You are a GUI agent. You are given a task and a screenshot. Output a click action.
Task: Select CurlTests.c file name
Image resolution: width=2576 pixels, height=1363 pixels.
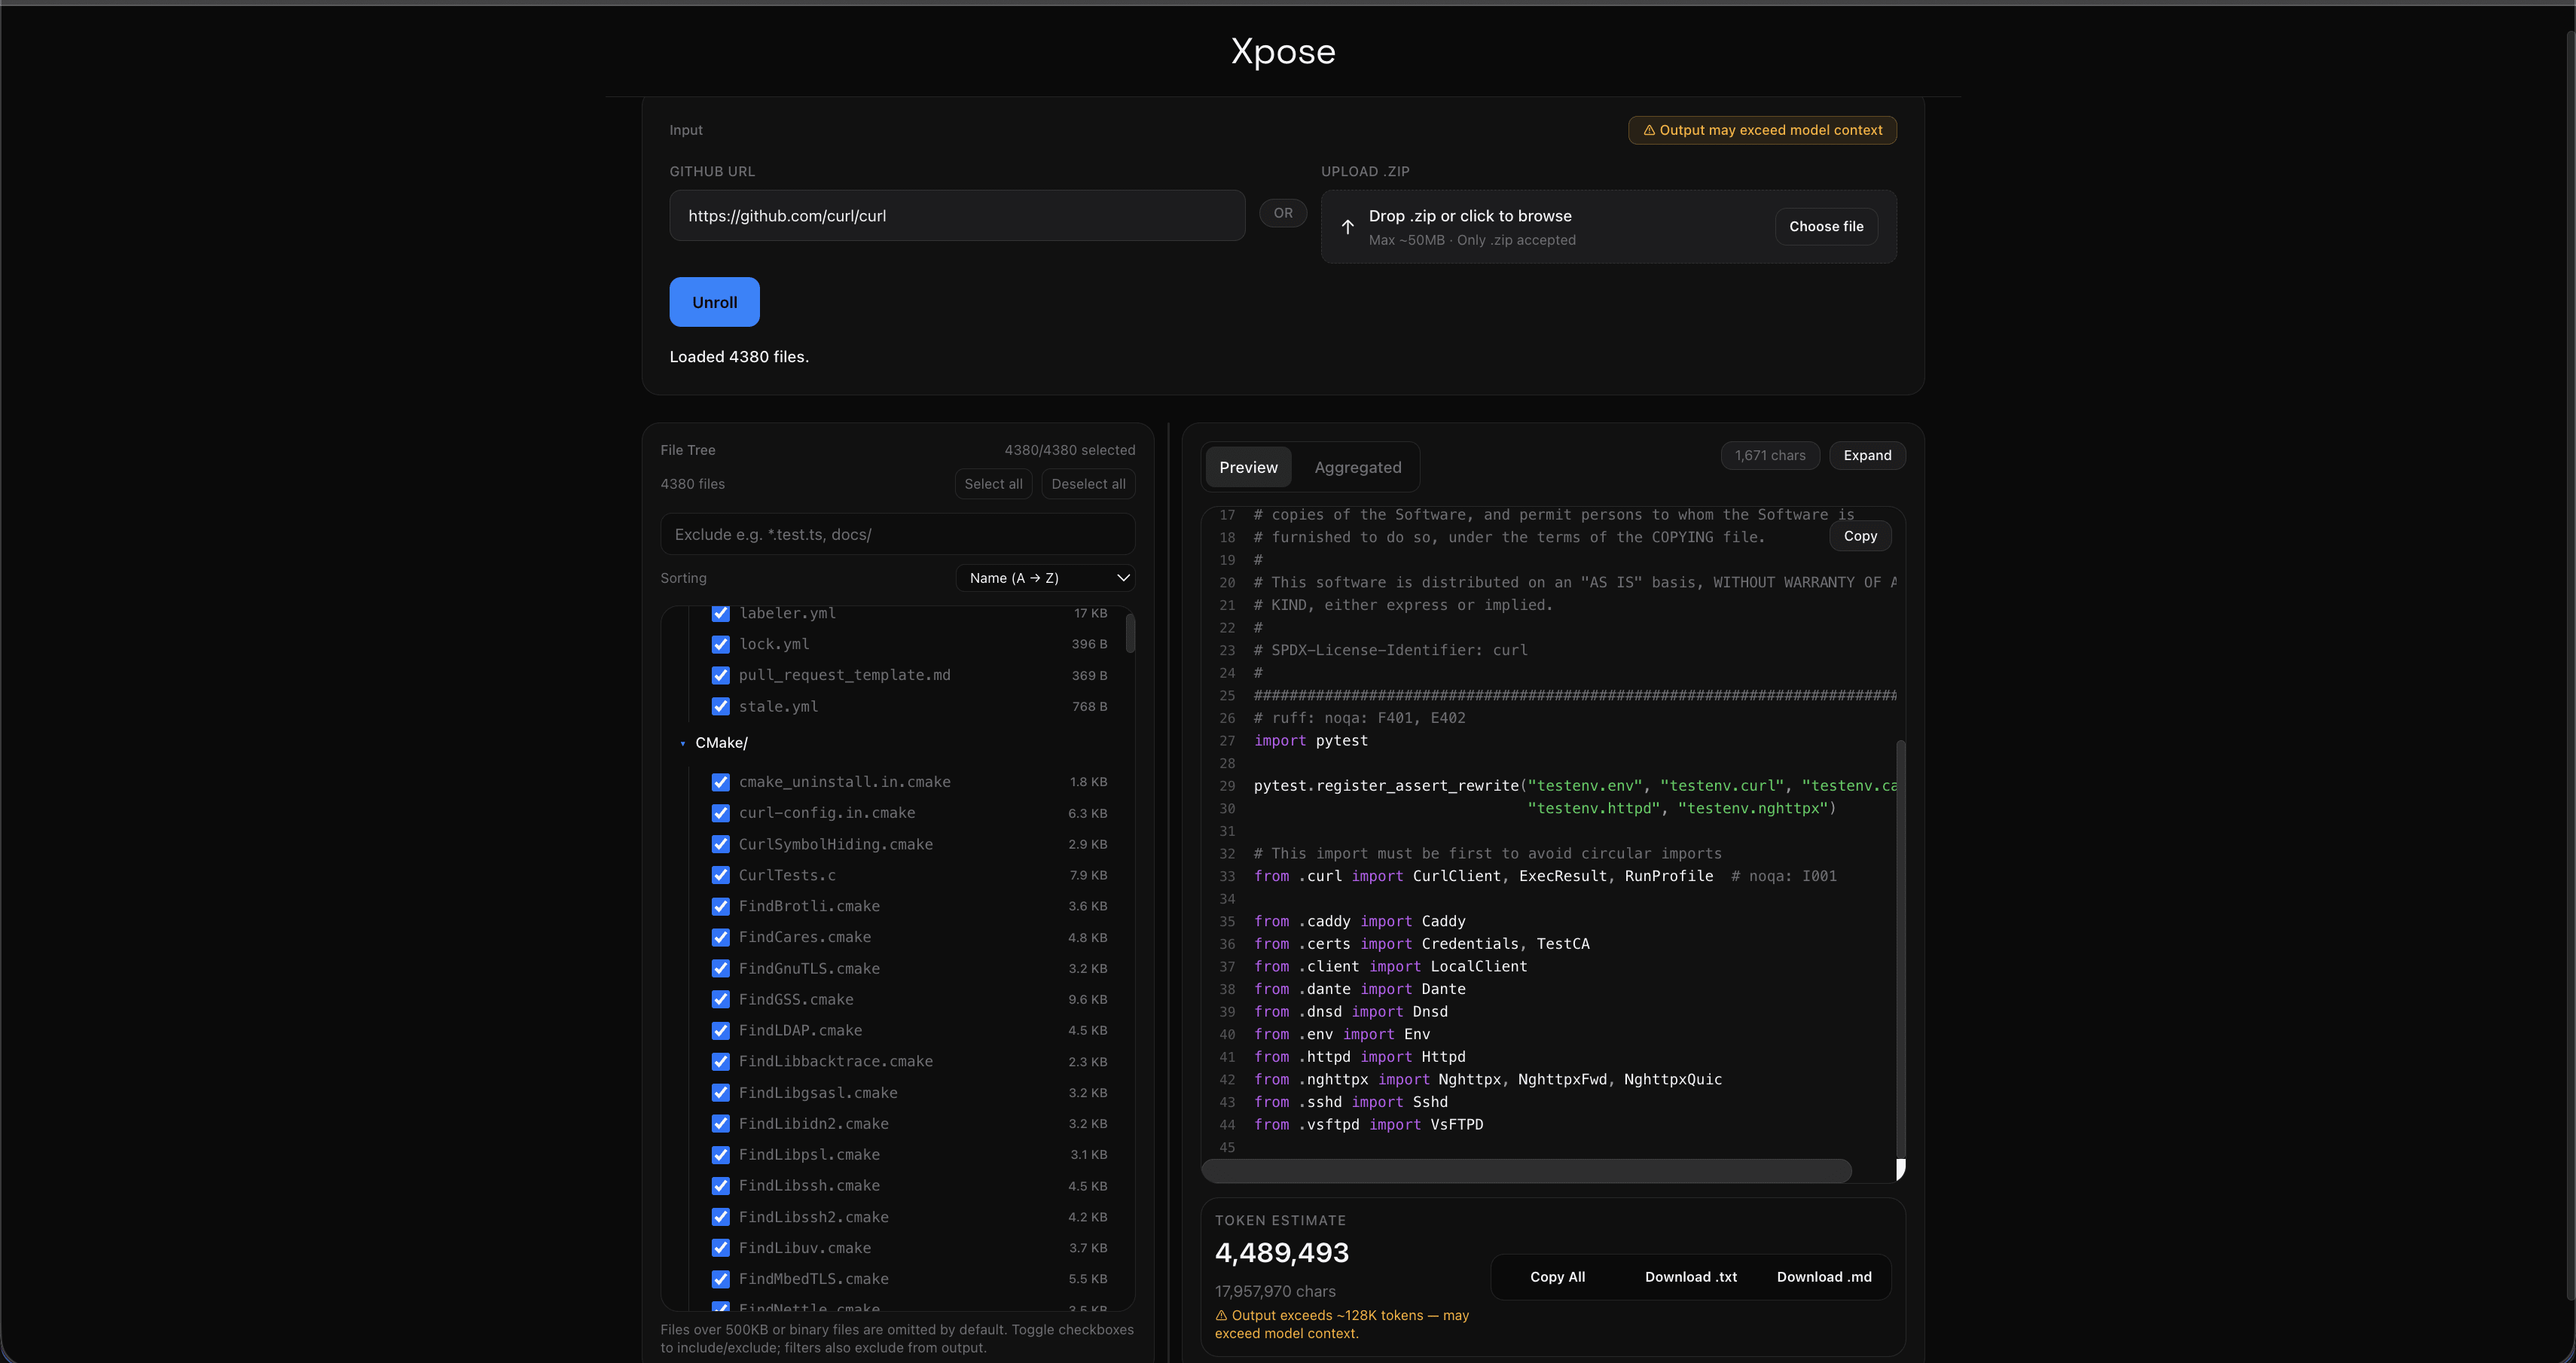tap(787, 875)
